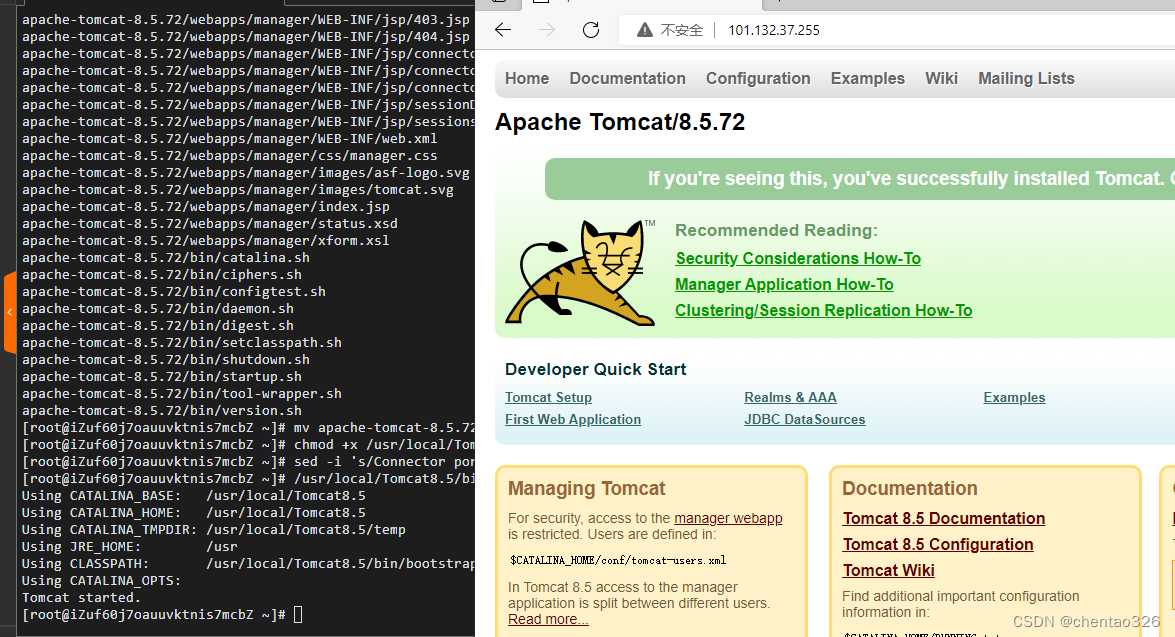Click terminal line 'Using CATALINA_TMPDIR'
Viewport: 1175px width, 637px height.
tap(214, 530)
